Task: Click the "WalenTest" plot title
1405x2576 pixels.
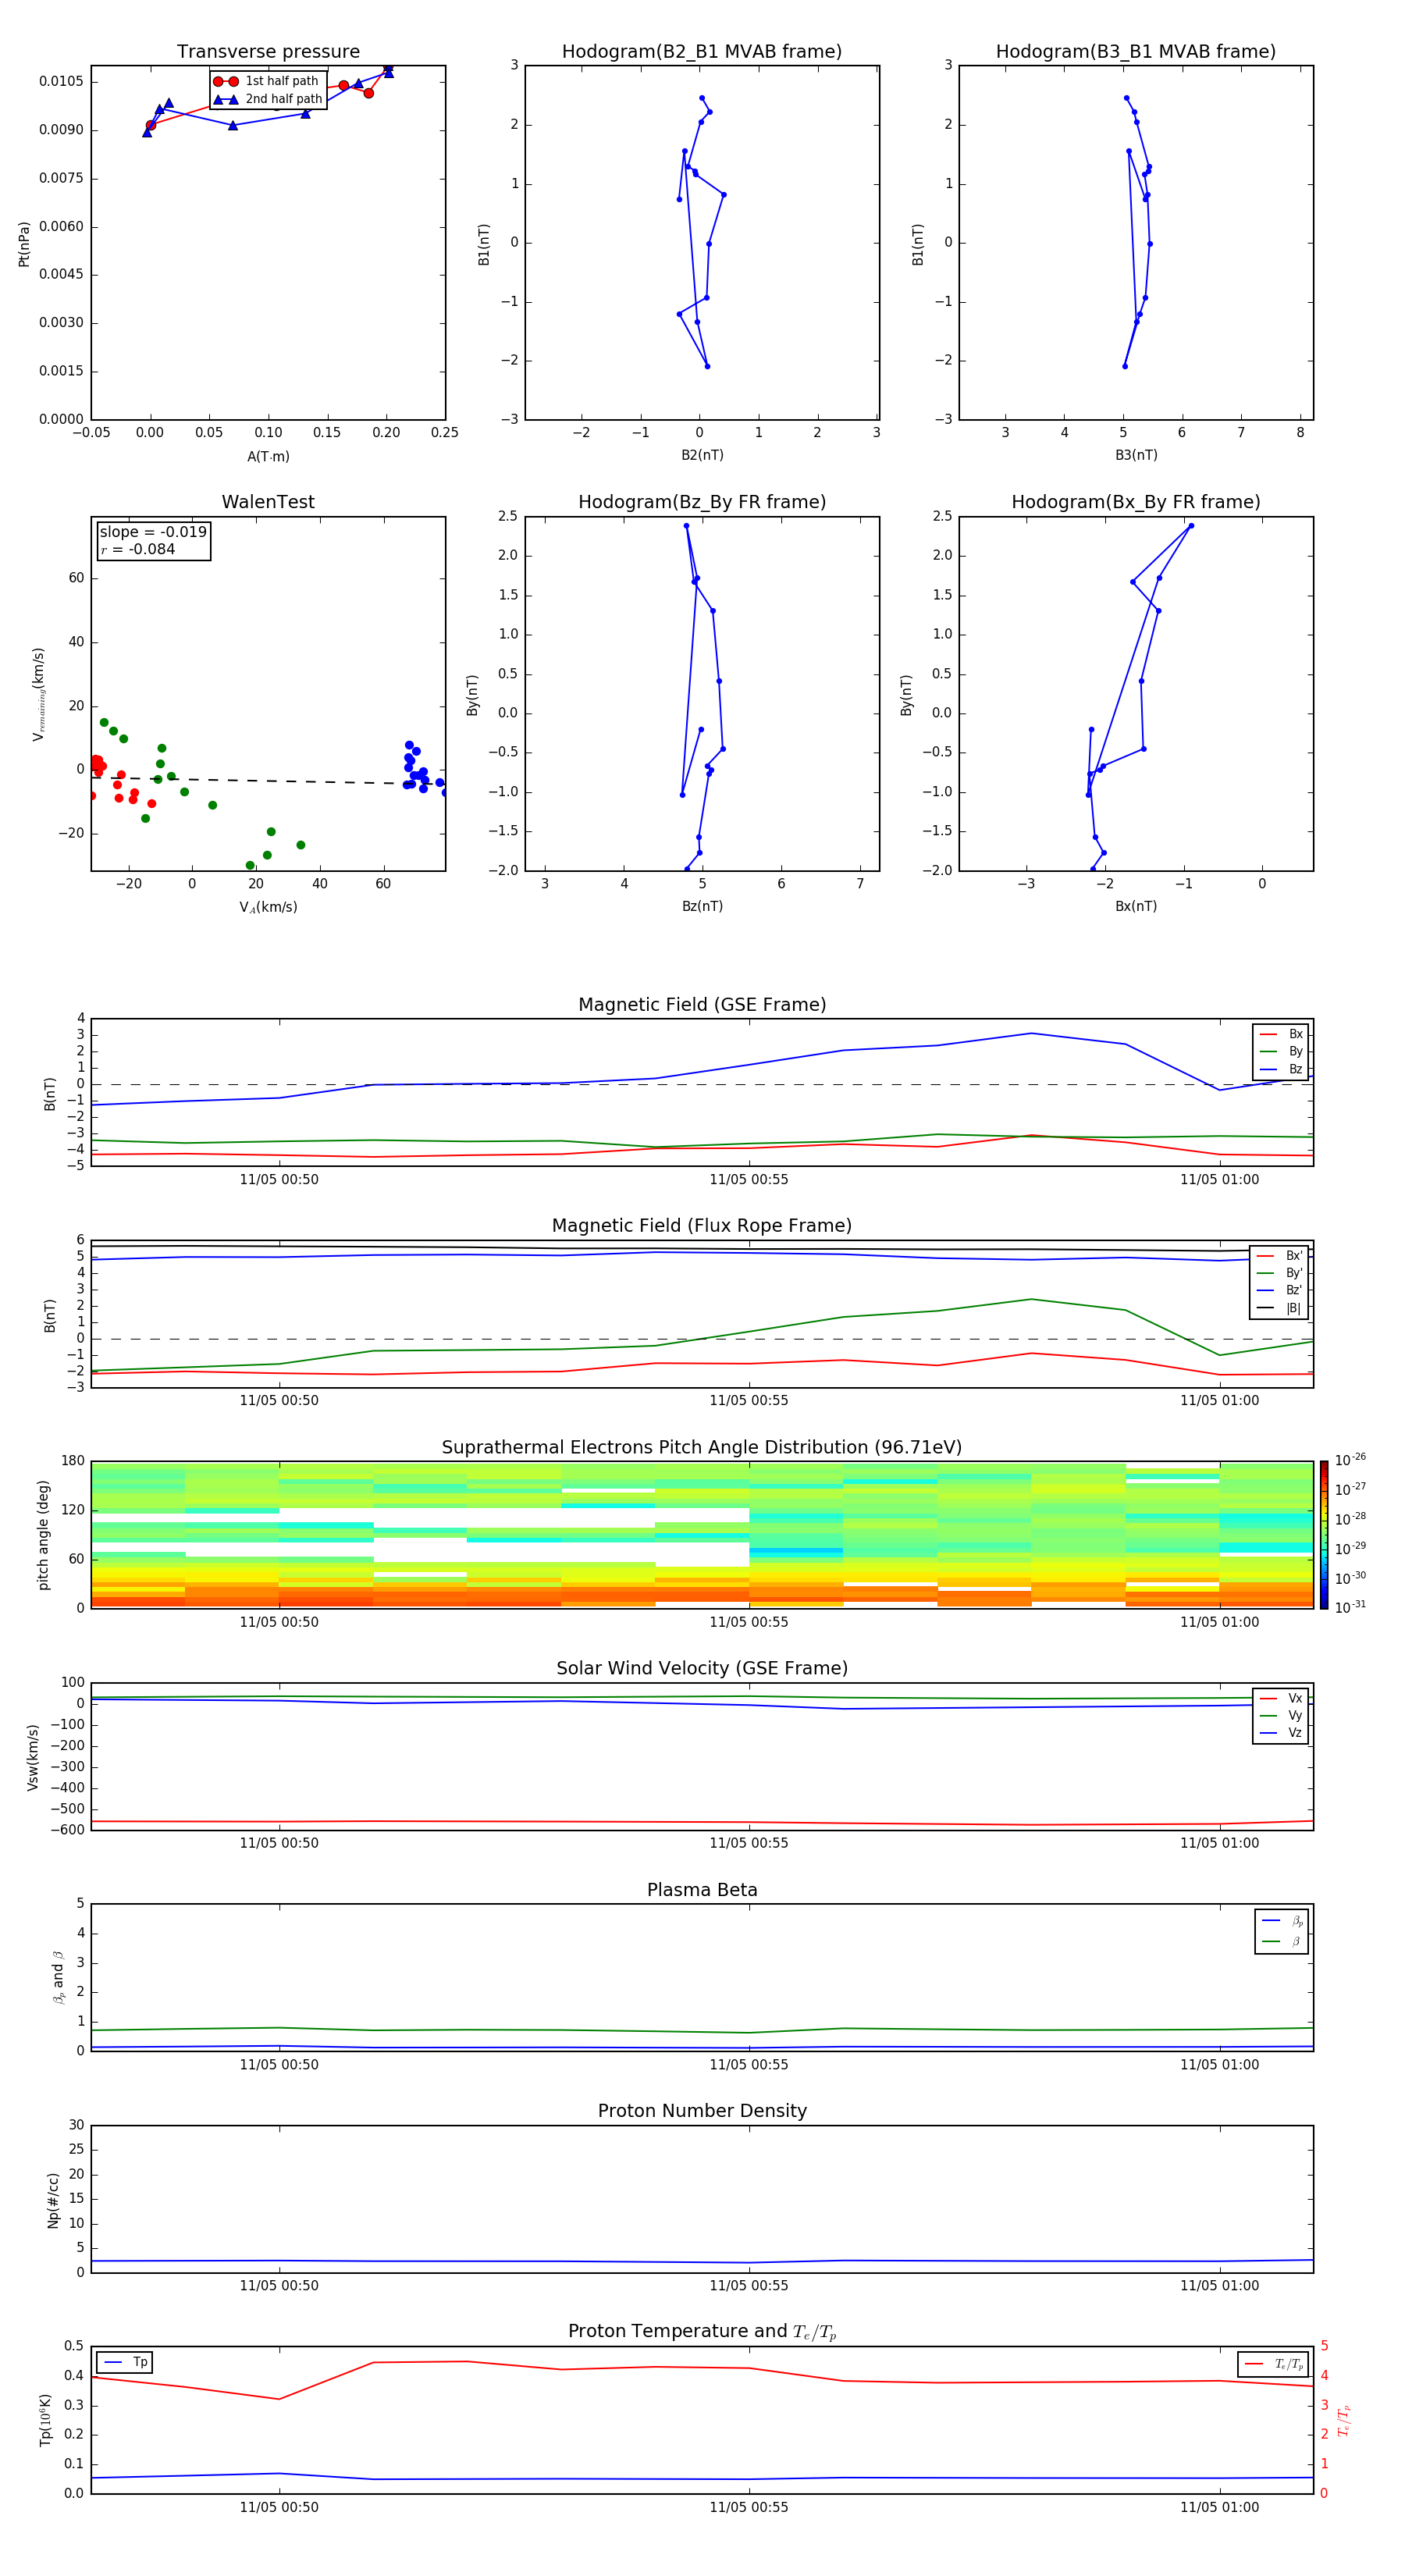Action: point(268,502)
